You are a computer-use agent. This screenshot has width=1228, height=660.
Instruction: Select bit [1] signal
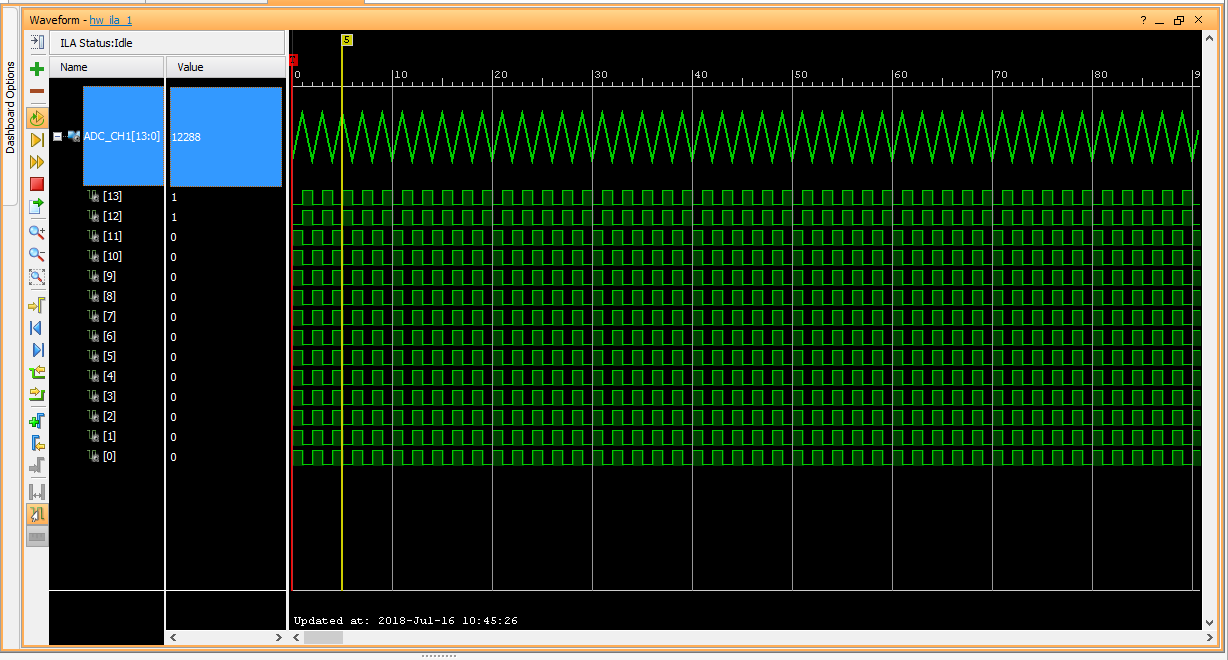point(109,436)
